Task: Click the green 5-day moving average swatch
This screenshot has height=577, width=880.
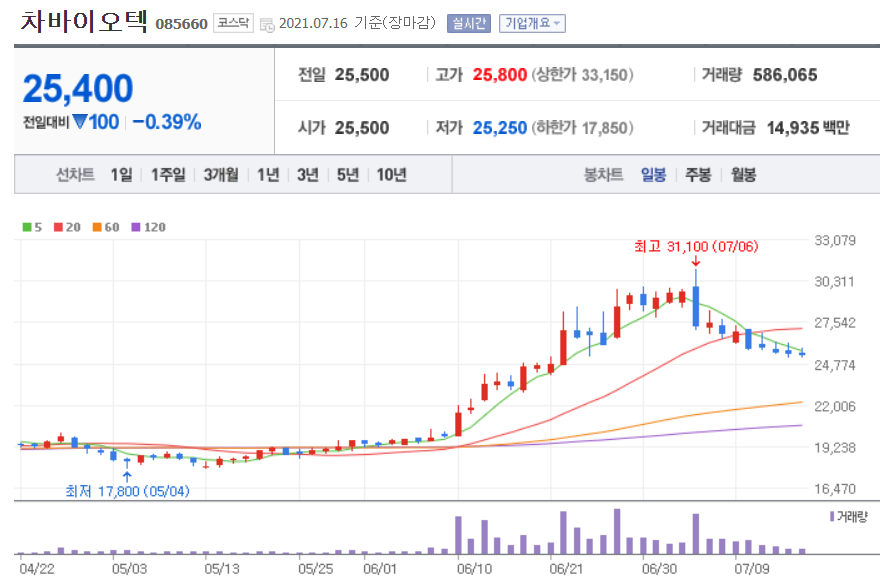Action: point(26,227)
